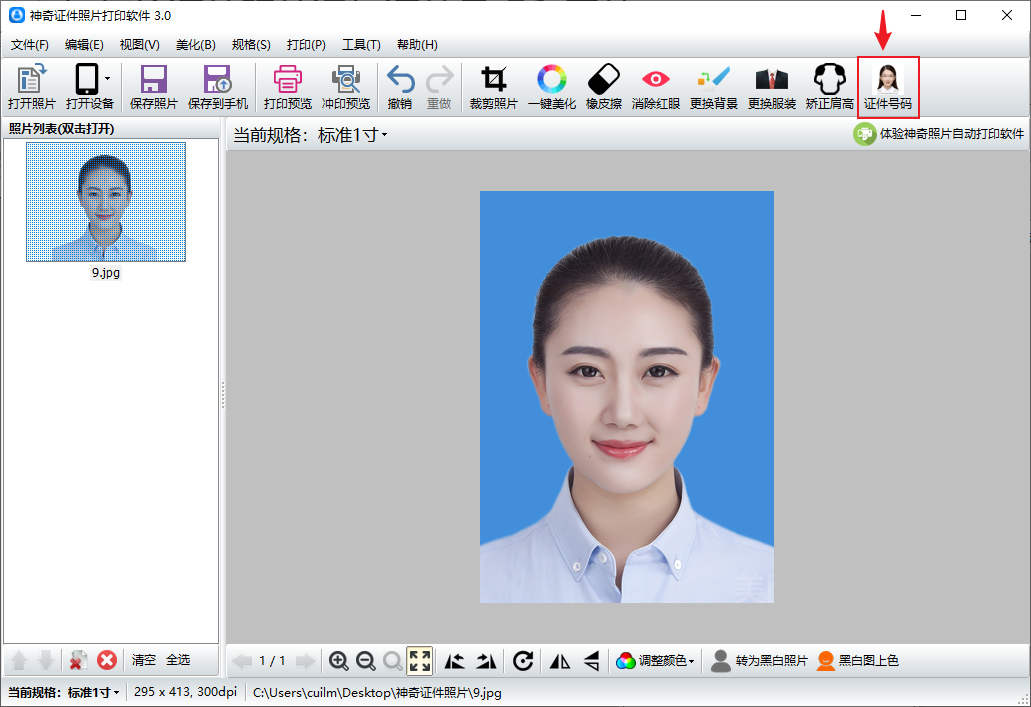The width and height of the screenshot is (1031, 707).
Task: Click the 一键美化 one-click beautify icon
Action: 551,87
